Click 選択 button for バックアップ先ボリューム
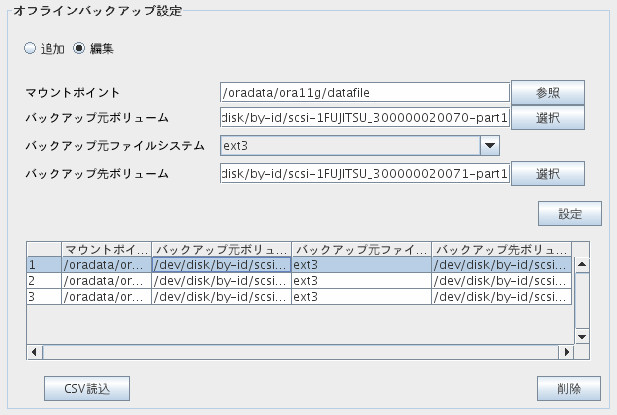Viewport: 617px width, 415px height. click(548, 173)
